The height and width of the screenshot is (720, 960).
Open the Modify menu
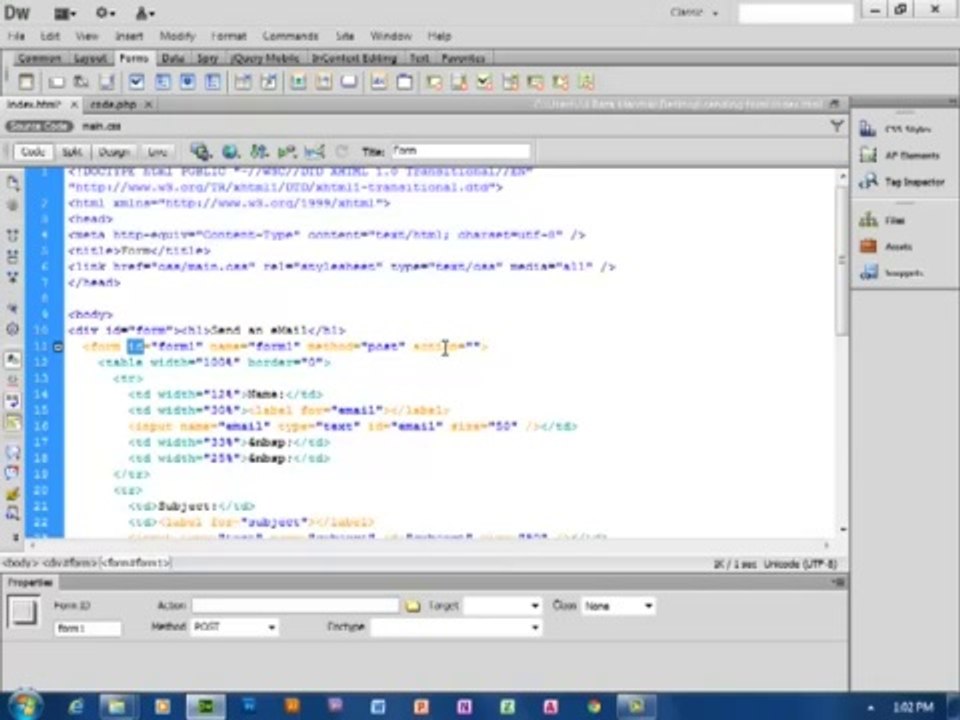click(x=177, y=36)
